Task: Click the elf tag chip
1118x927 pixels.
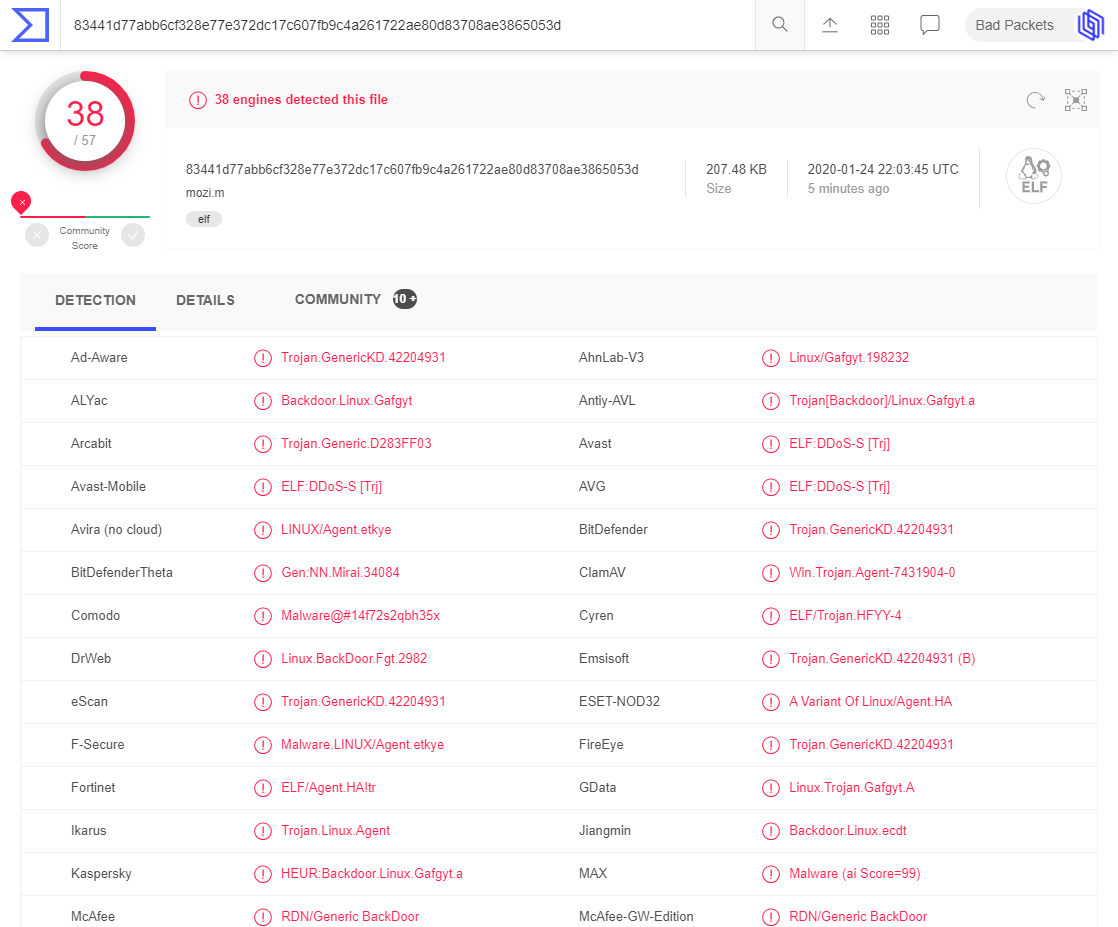Action: [204, 219]
